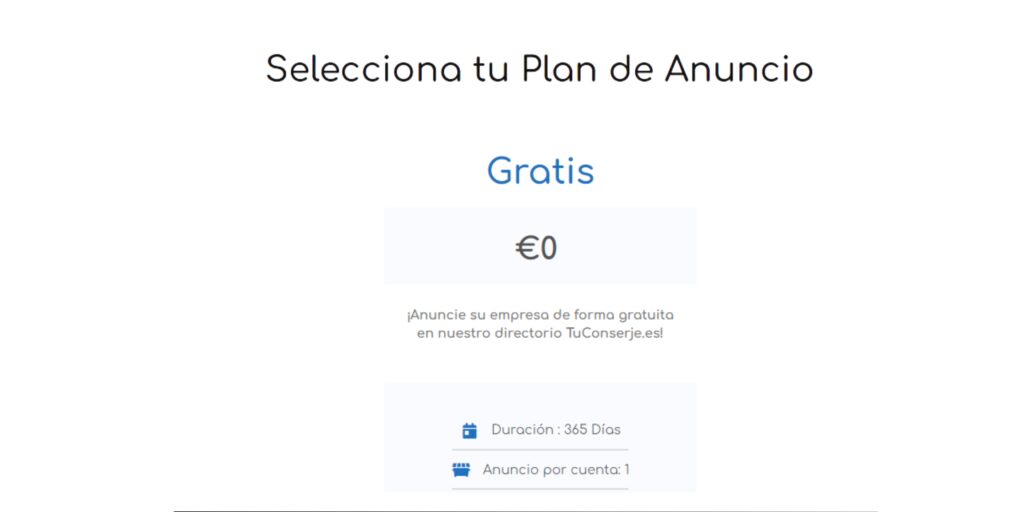Click the text en nuestro directorio
Viewport: 1024px width, 512px height.
pos(488,334)
